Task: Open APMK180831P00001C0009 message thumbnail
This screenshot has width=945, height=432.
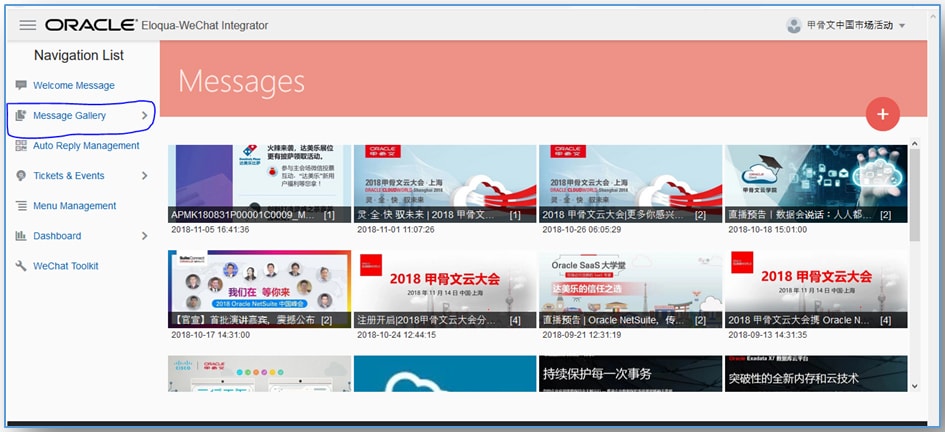Action: (x=259, y=184)
